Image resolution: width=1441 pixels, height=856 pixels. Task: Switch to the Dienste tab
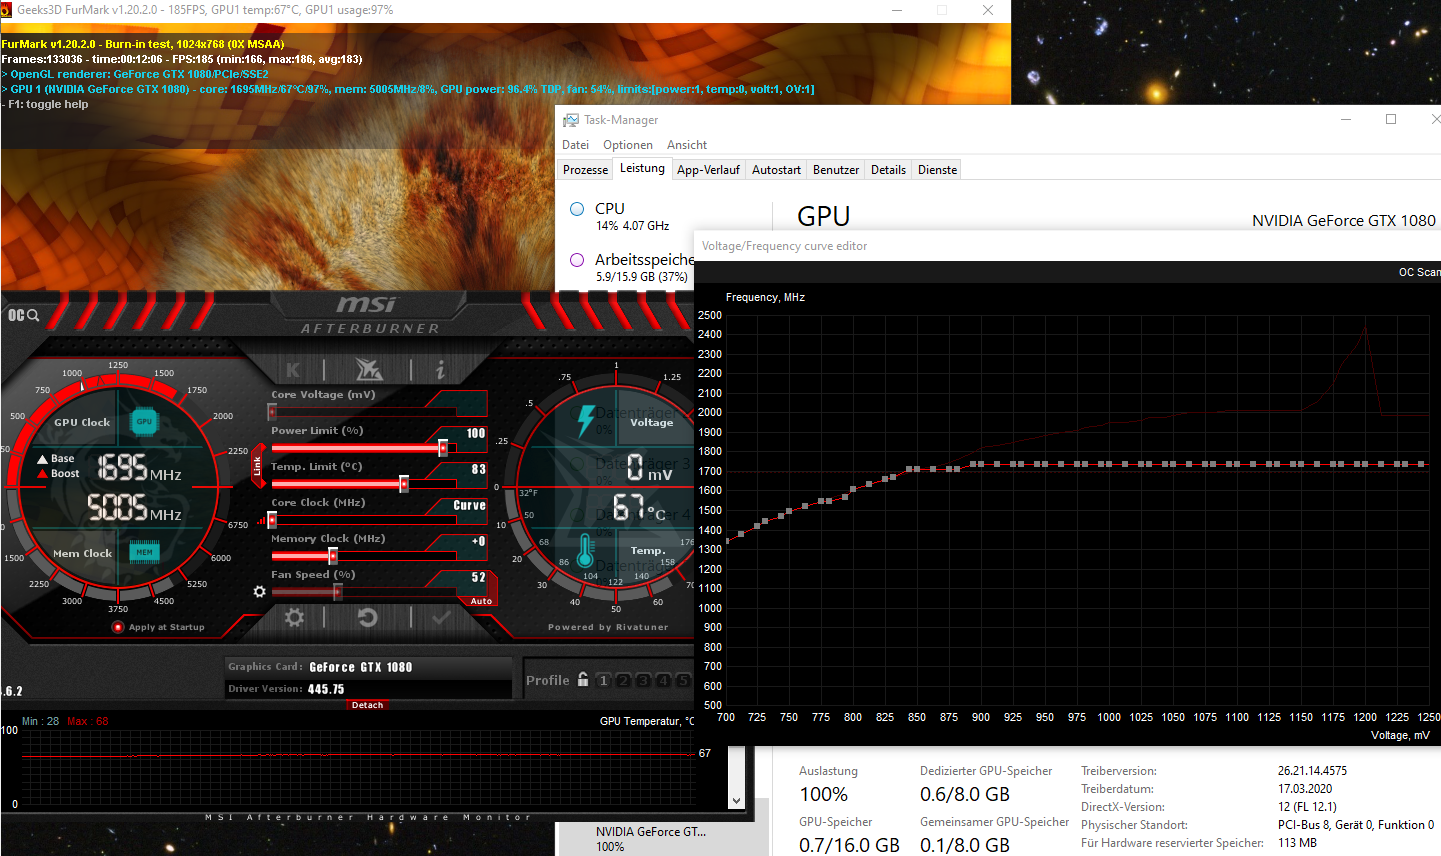pyautogui.click(x=937, y=170)
